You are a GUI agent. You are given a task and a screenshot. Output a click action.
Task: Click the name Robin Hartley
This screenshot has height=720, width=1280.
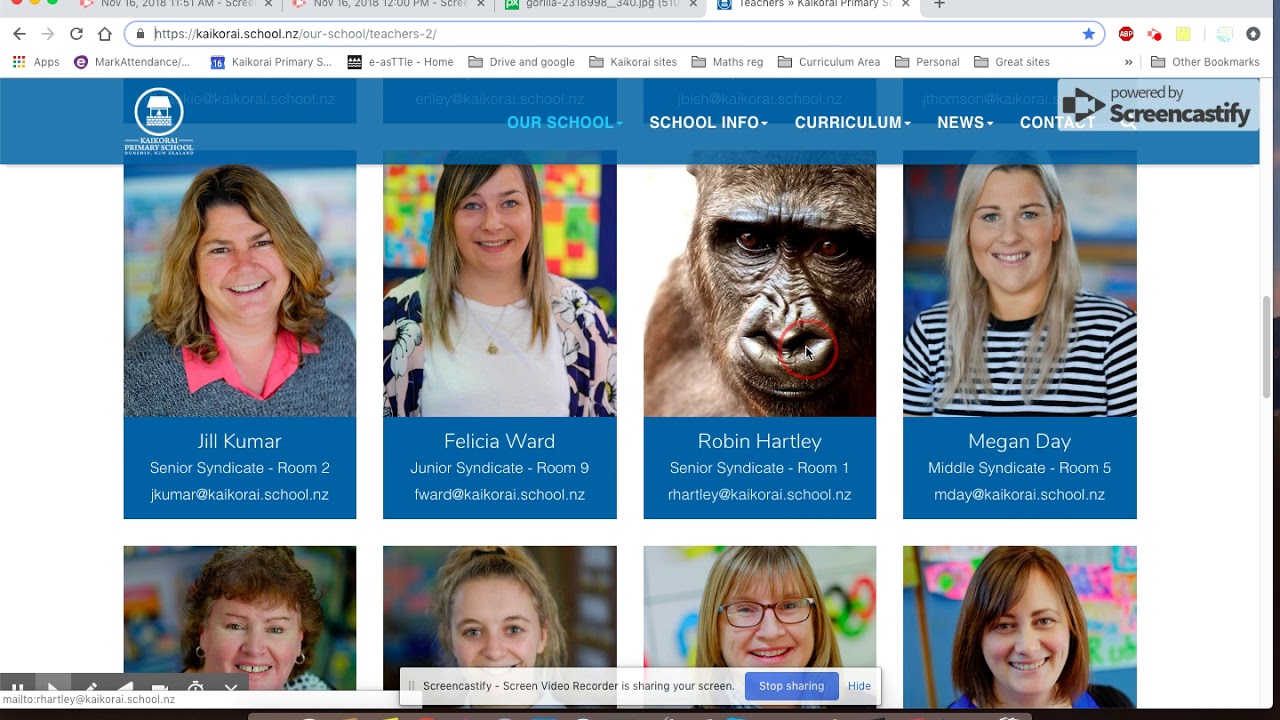coord(760,441)
